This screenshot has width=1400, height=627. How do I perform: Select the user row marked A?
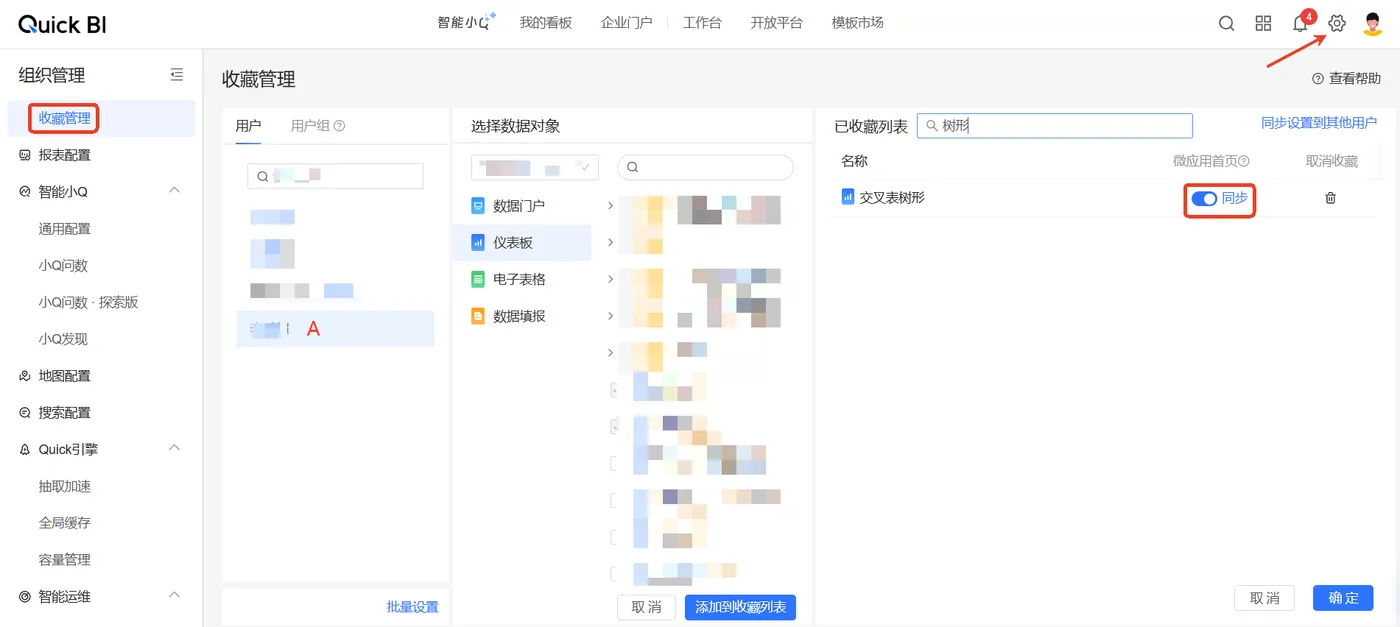335,328
